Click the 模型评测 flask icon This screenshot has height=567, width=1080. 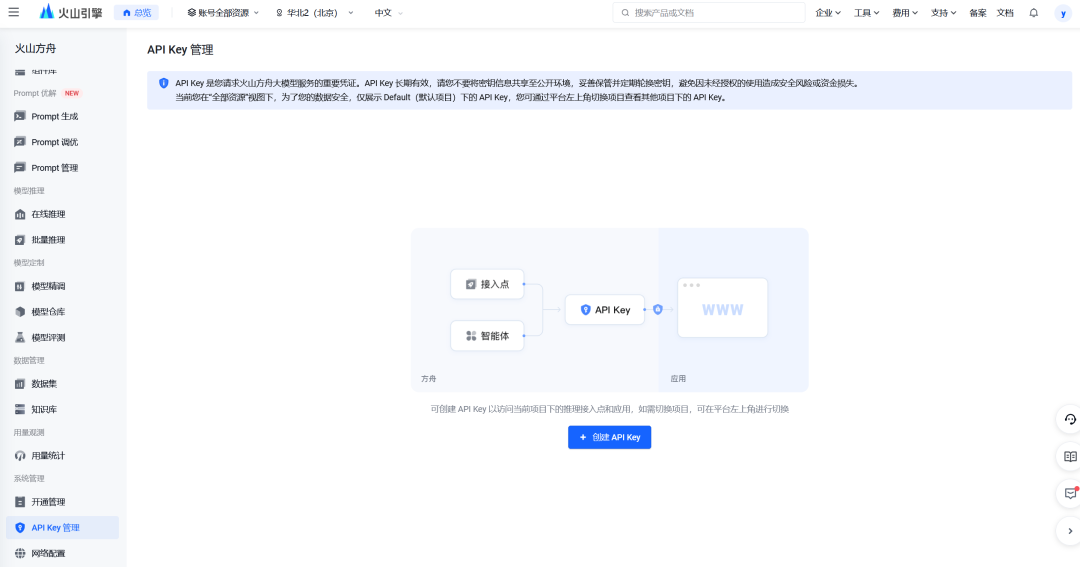click(20, 337)
